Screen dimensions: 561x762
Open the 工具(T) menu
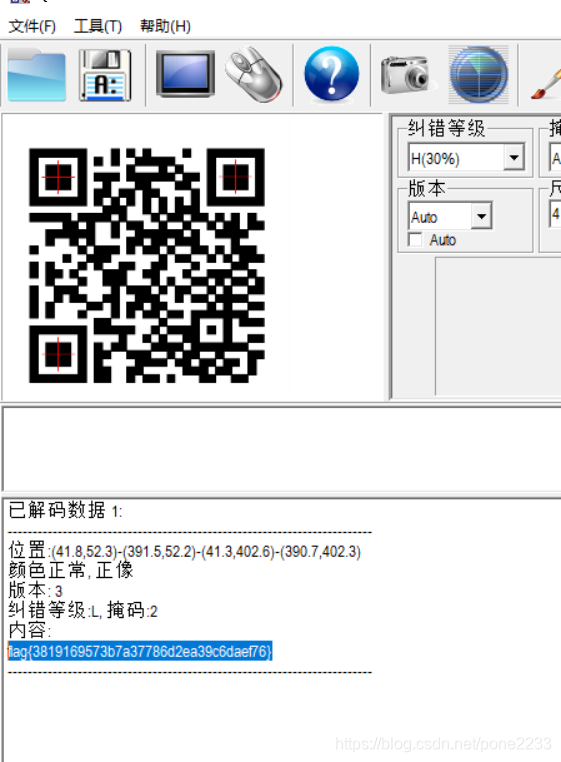(98, 26)
